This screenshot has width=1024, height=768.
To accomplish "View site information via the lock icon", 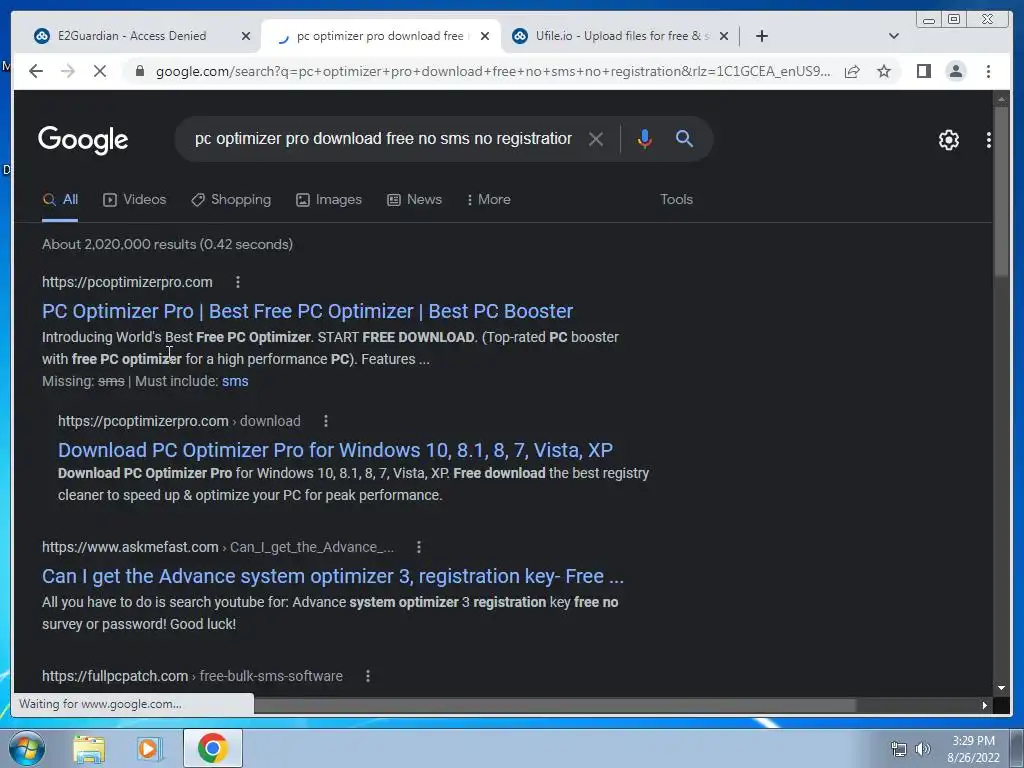I will 139,71.
